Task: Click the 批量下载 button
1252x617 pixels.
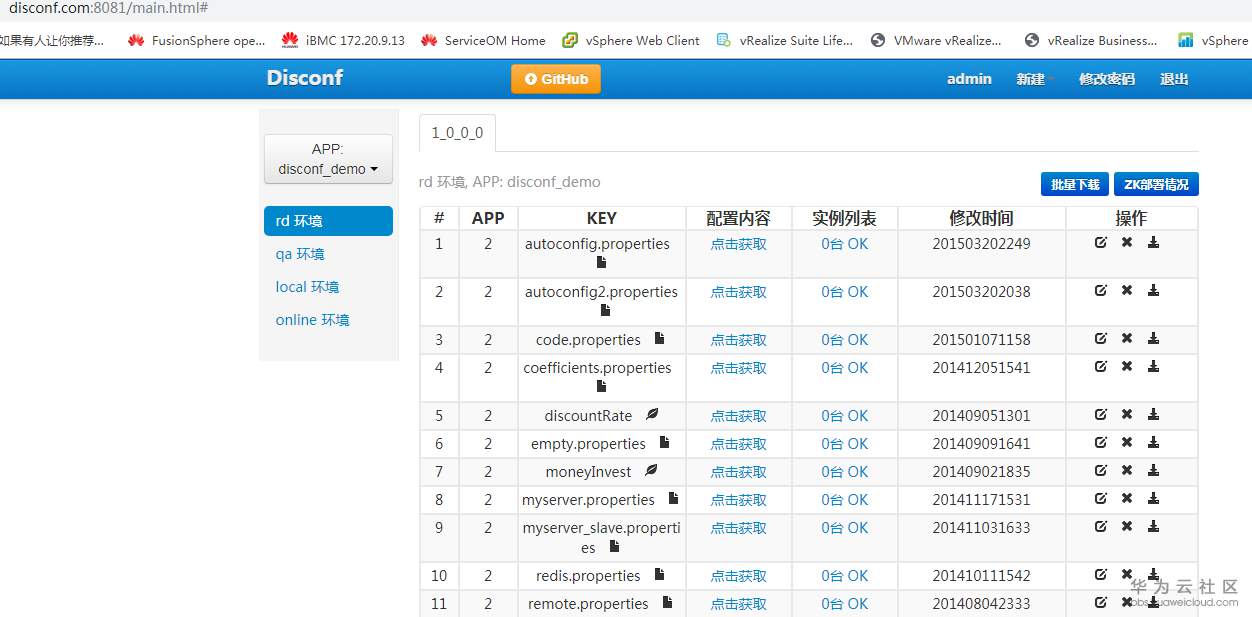Action: (x=1075, y=184)
